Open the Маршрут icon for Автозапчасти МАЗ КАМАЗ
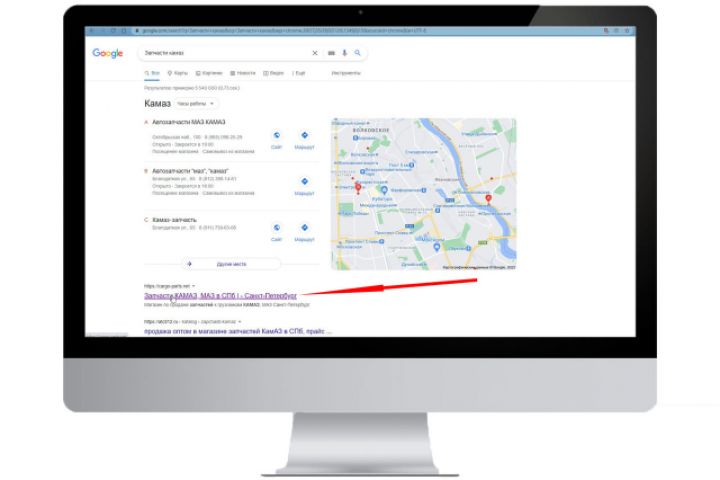The width and height of the screenshot is (720, 480). [304, 136]
